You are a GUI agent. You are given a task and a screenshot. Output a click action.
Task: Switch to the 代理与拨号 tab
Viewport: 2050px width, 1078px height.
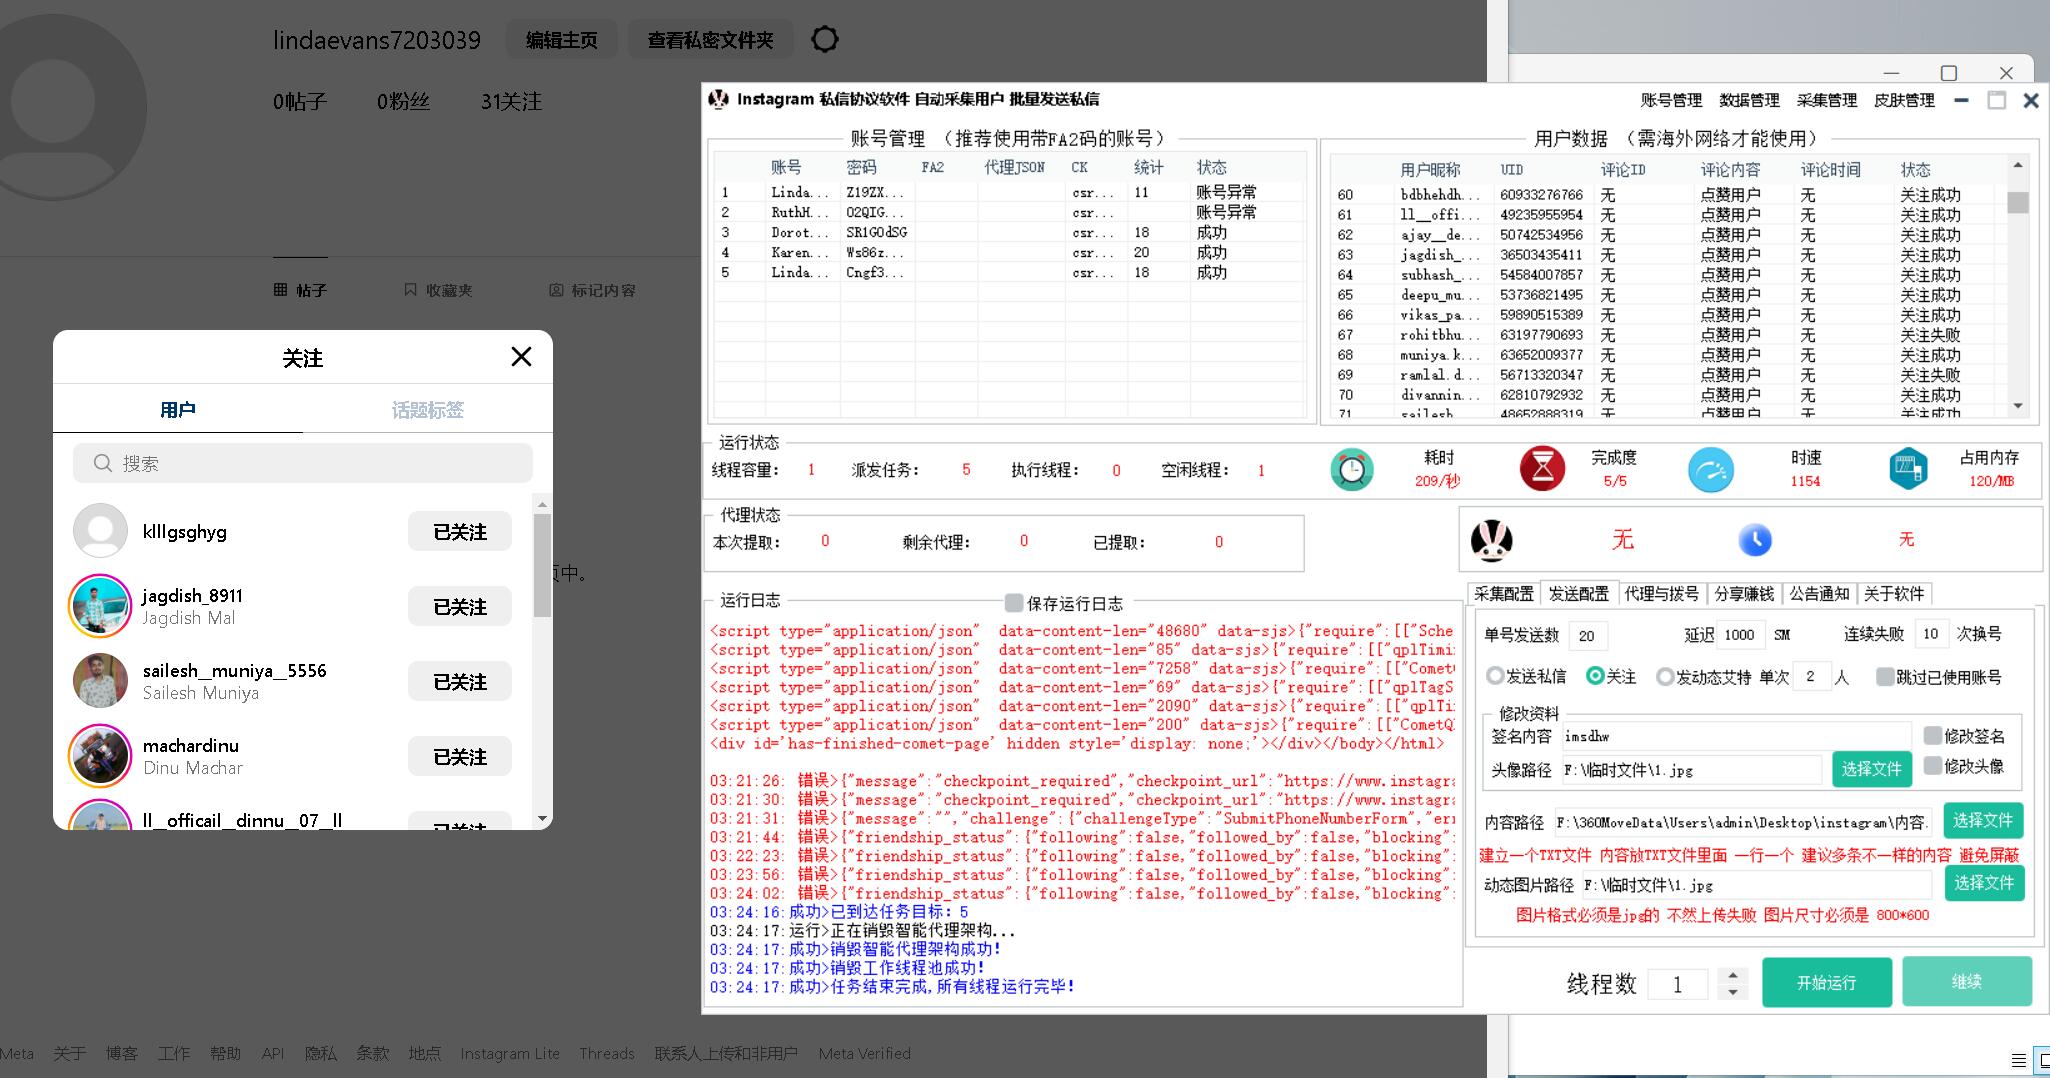pyautogui.click(x=1661, y=593)
